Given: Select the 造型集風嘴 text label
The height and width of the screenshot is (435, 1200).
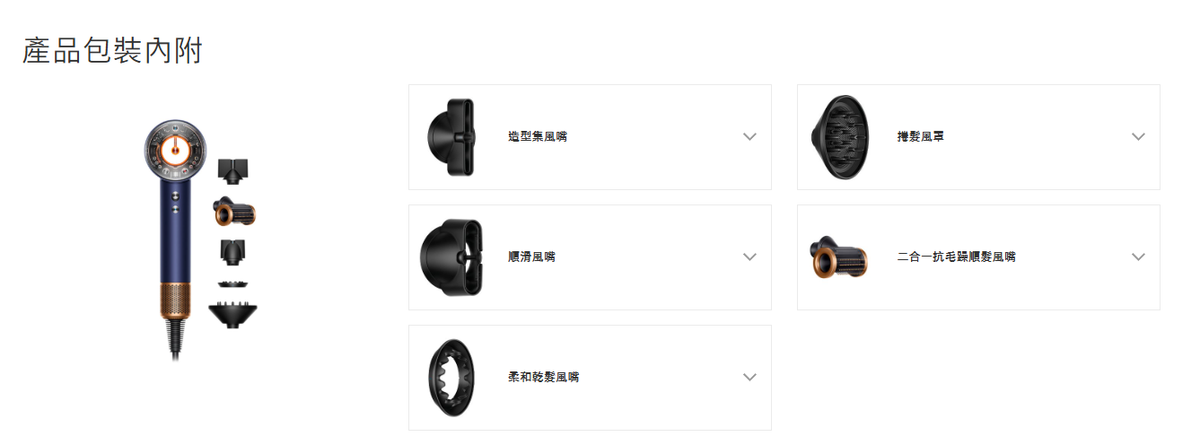Looking at the screenshot, I should pyautogui.click(x=537, y=137).
